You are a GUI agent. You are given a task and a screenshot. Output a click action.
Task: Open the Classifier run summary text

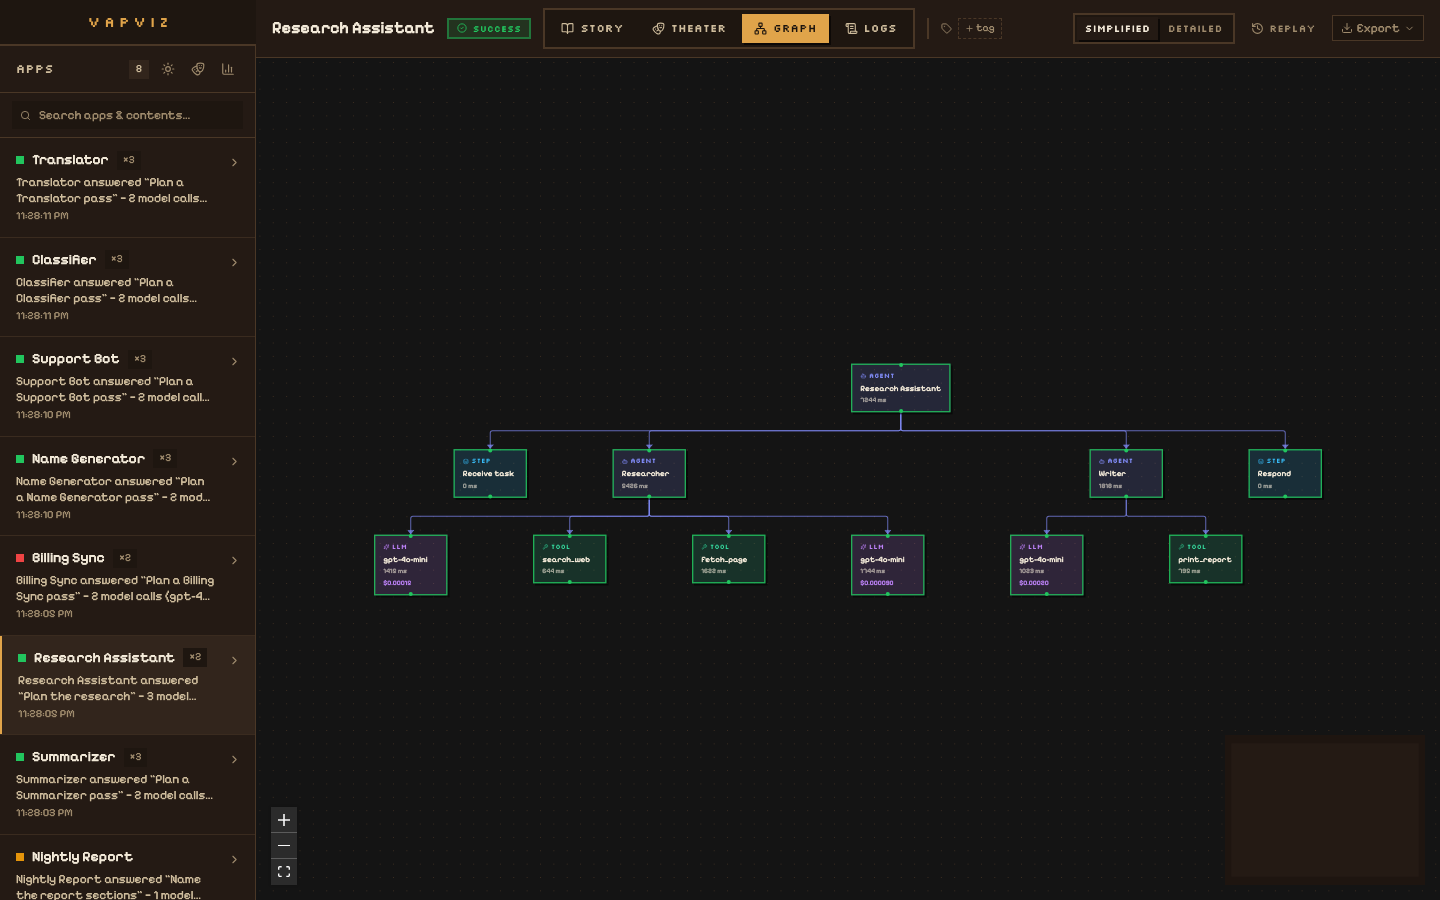pyautogui.click(x=106, y=290)
